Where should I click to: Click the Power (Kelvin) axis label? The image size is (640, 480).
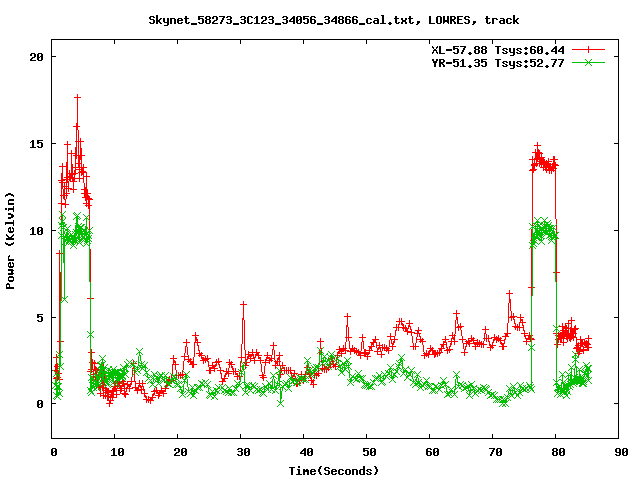(x=10, y=241)
